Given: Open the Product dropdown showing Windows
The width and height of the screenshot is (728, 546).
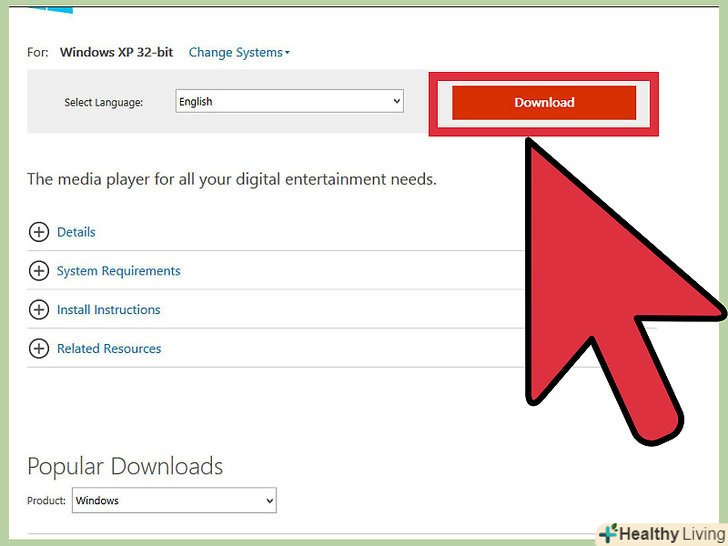Looking at the screenshot, I should coord(174,500).
